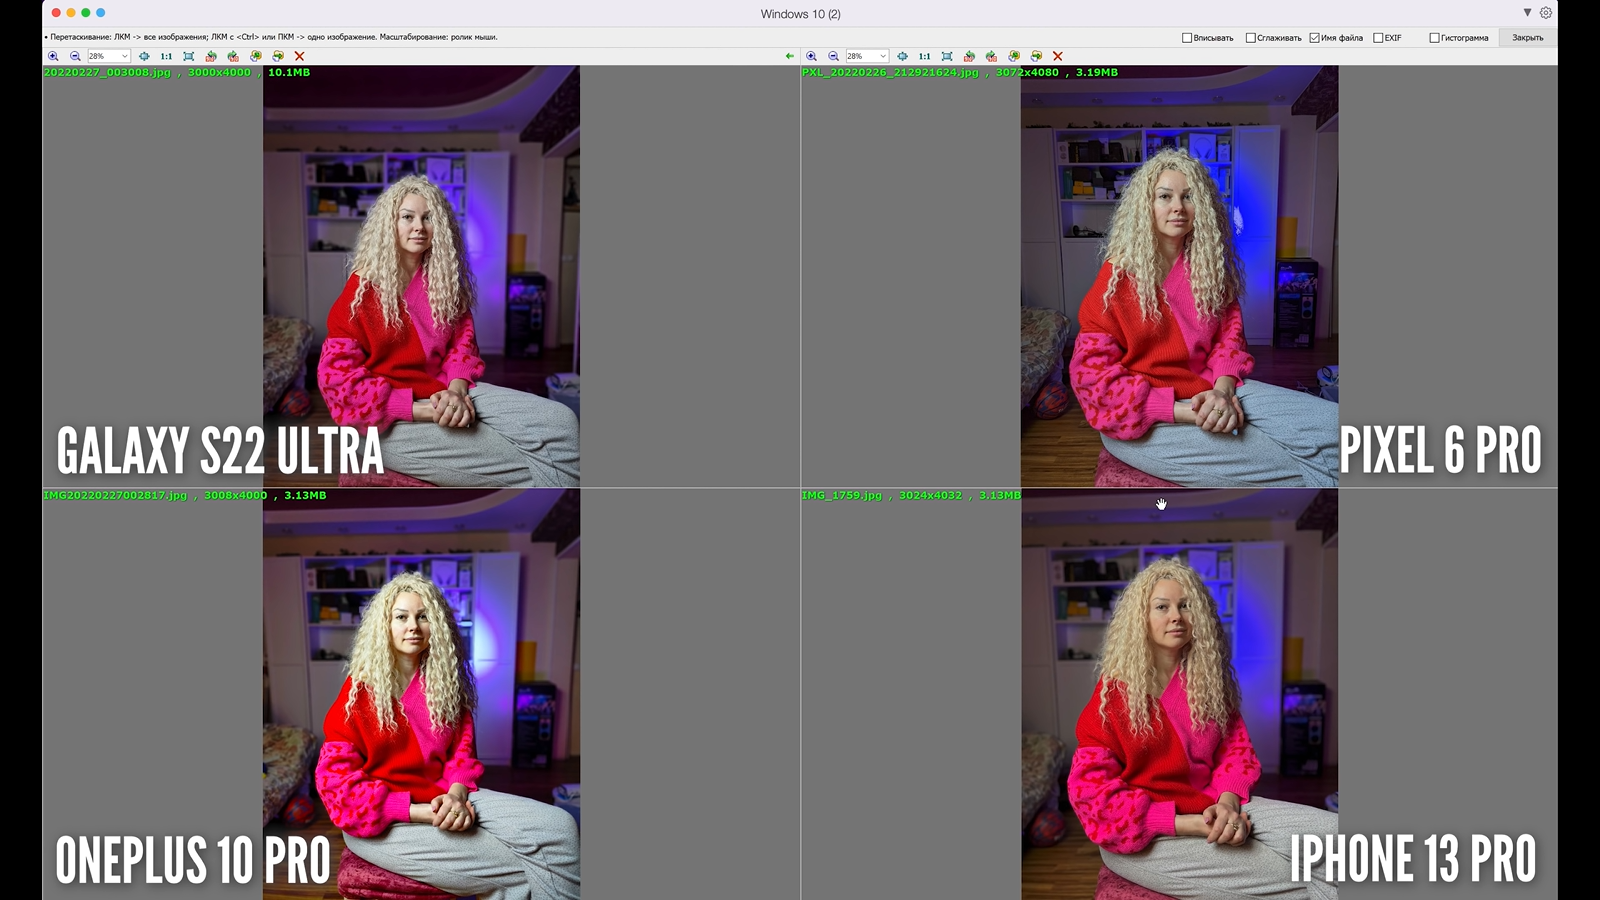1600x900 pixels.
Task: Remove image with left pane red X
Action: pos(299,56)
